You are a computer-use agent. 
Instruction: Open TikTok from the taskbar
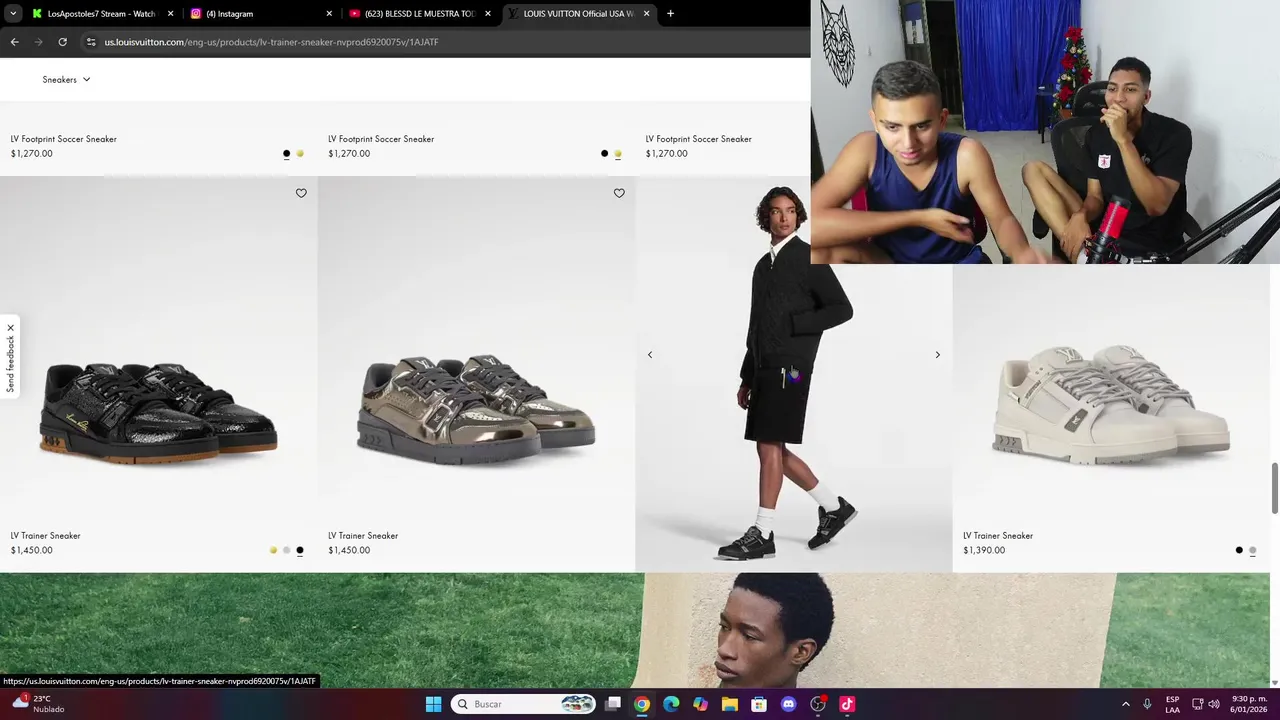point(847,704)
